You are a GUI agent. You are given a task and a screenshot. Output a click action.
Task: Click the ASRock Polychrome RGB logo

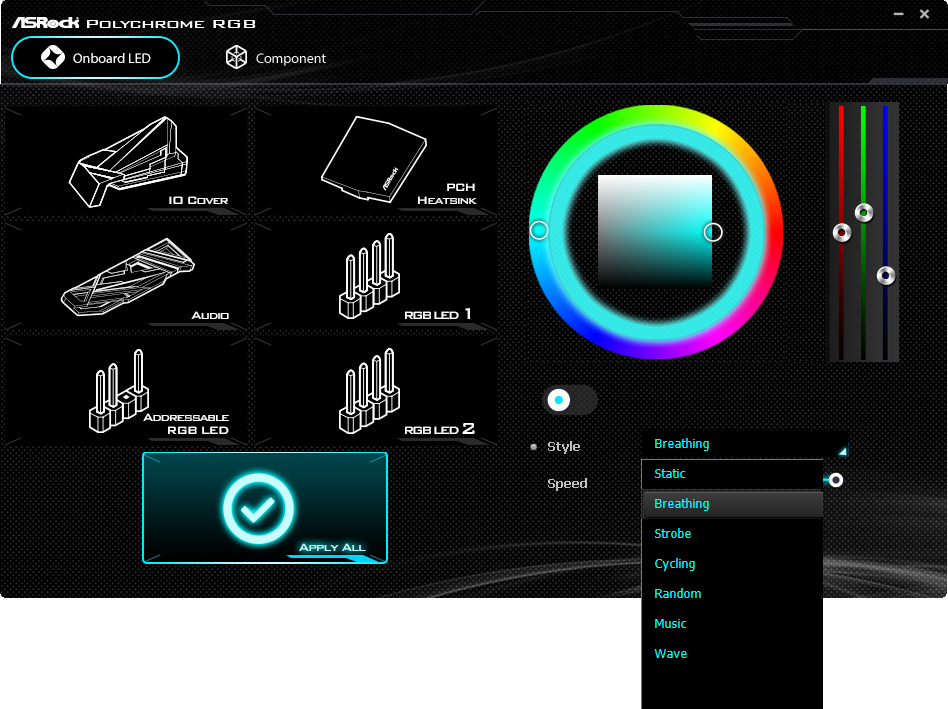[x=134, y=23]
